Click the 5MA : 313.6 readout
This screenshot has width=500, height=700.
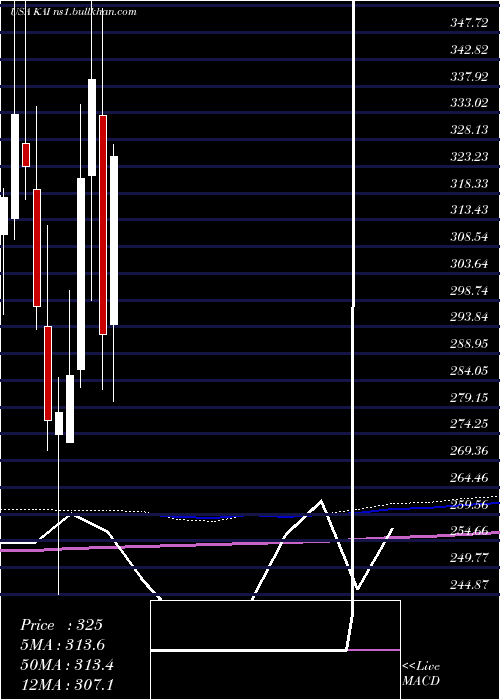(63, 645)
